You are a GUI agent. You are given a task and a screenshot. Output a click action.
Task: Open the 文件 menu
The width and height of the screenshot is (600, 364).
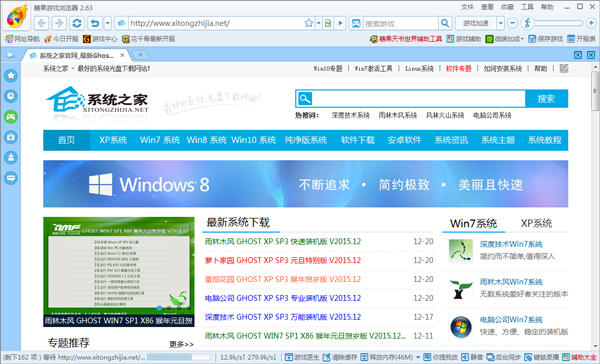click(467, 7)
